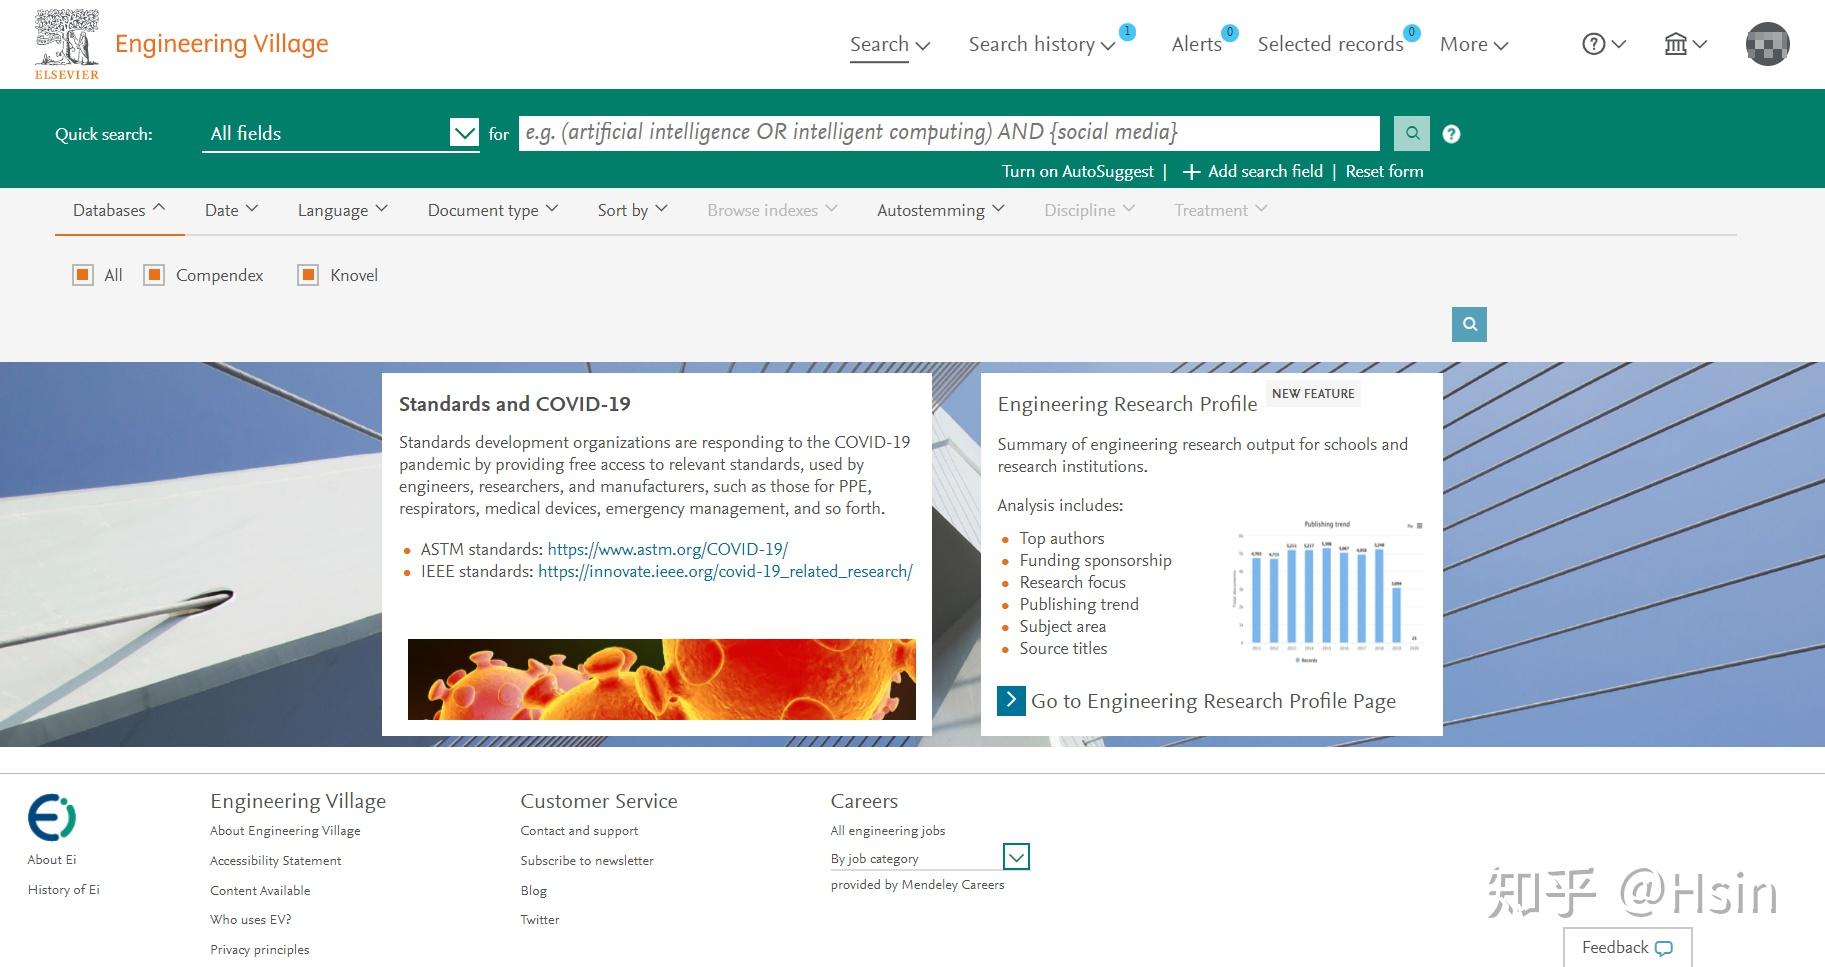
Task: Open Privacy principles link
Action: pos(260,950)
